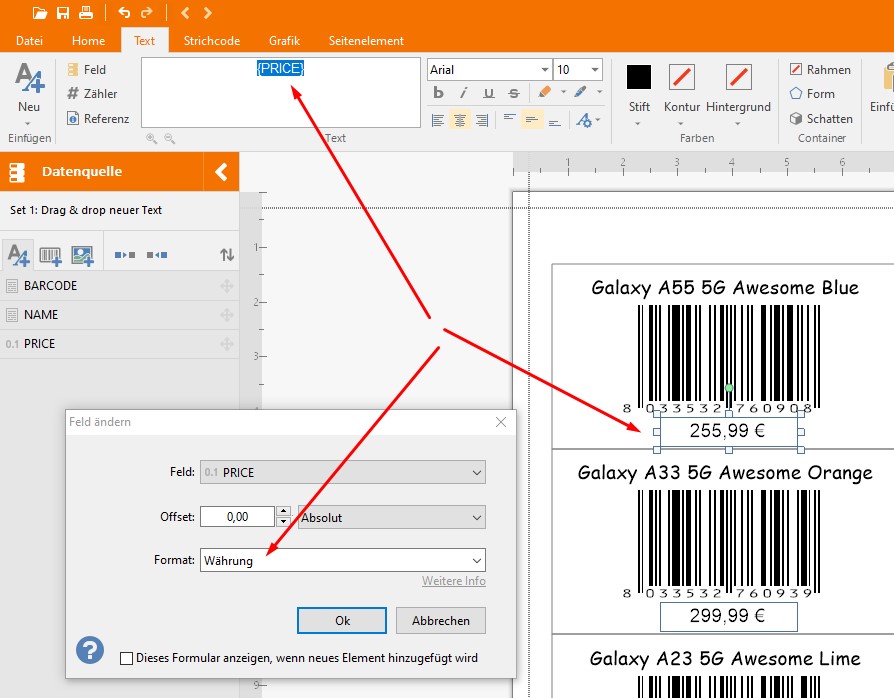Open the Format dropdown showing Währung
This screenshot has width=894, height=698.
pyautogui.click(x=342, y=560)
